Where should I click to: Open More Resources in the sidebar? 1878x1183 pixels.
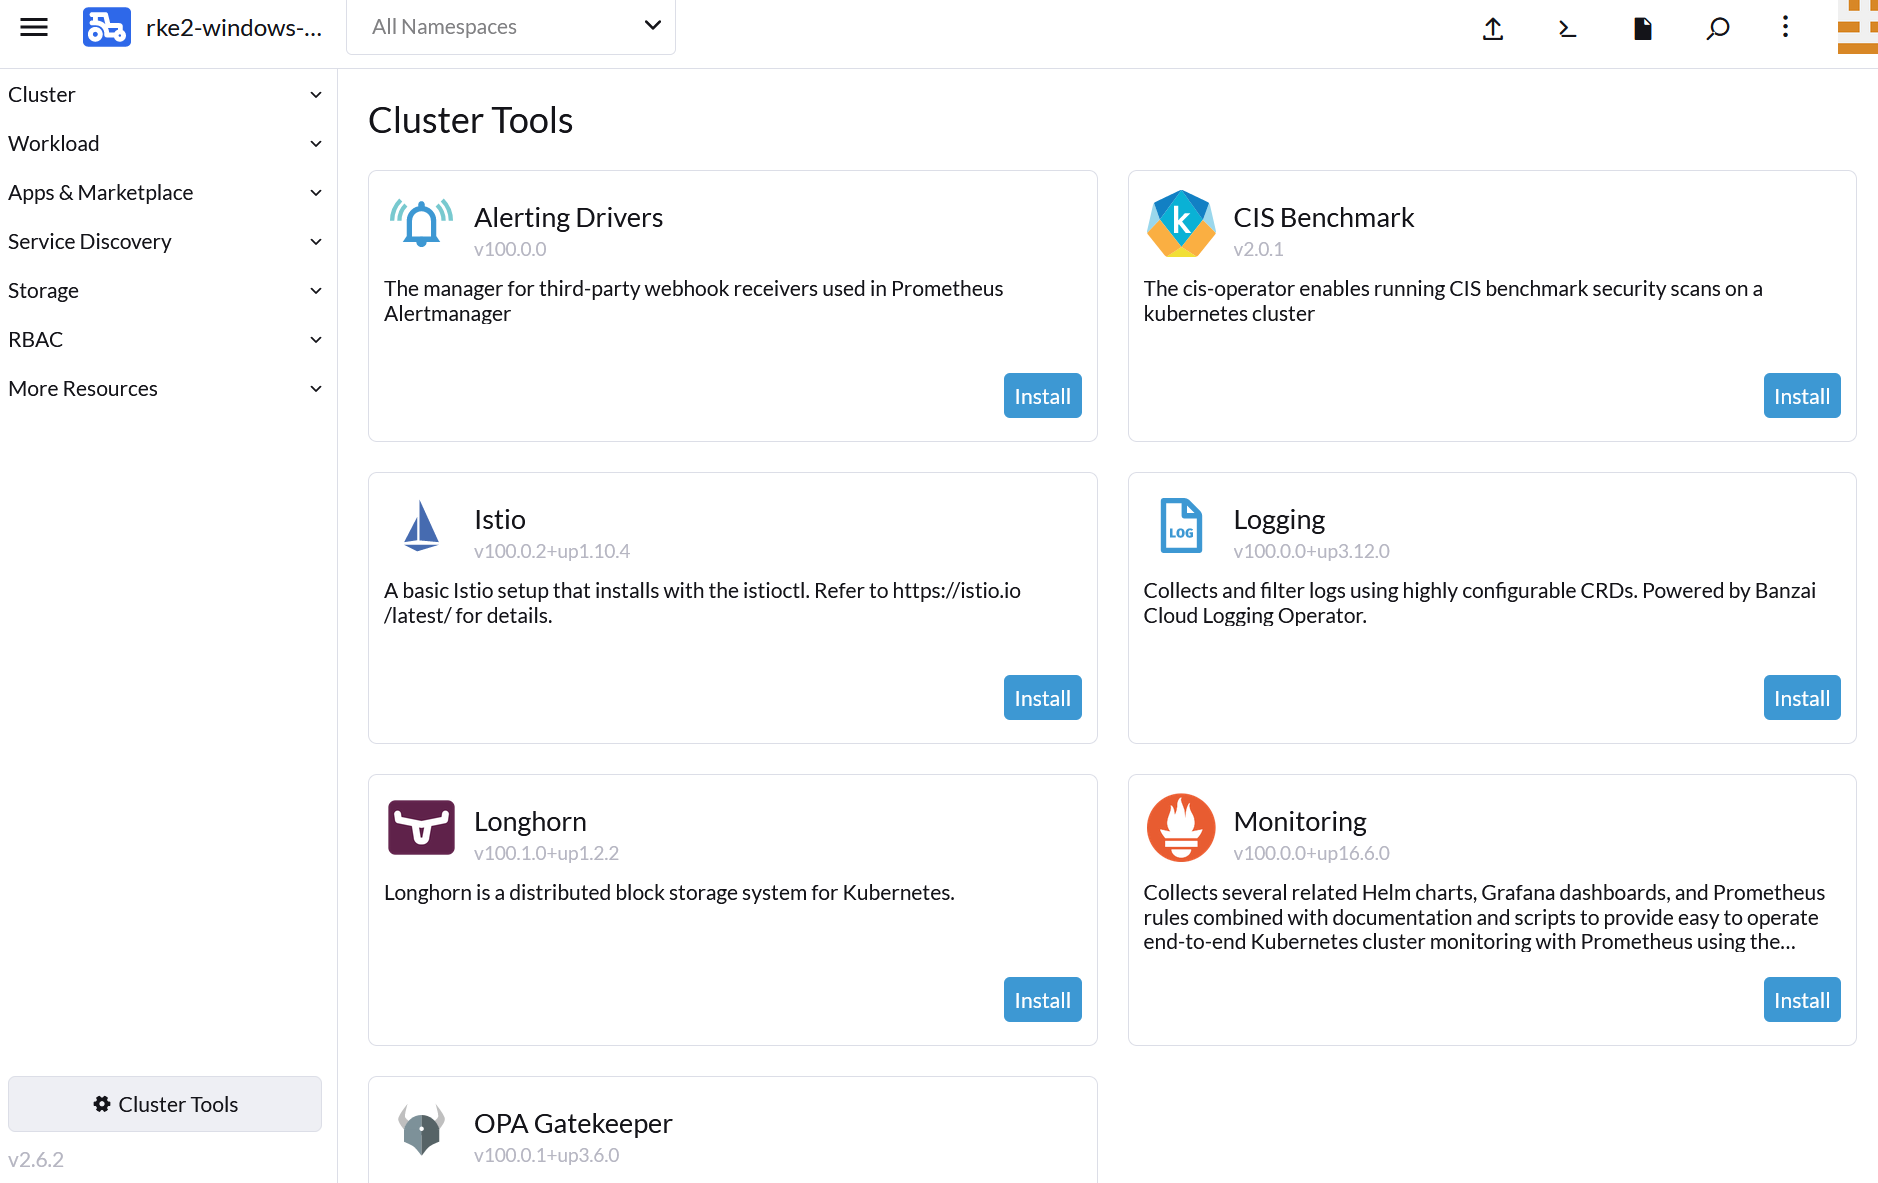[82, 388]
